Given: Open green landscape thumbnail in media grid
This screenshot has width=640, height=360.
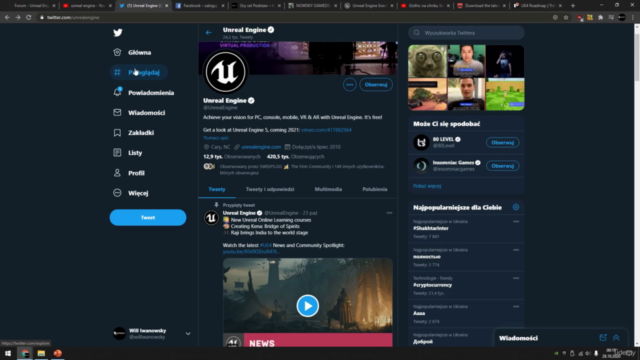Looking at the screenshot, I should tap(505, 95).
